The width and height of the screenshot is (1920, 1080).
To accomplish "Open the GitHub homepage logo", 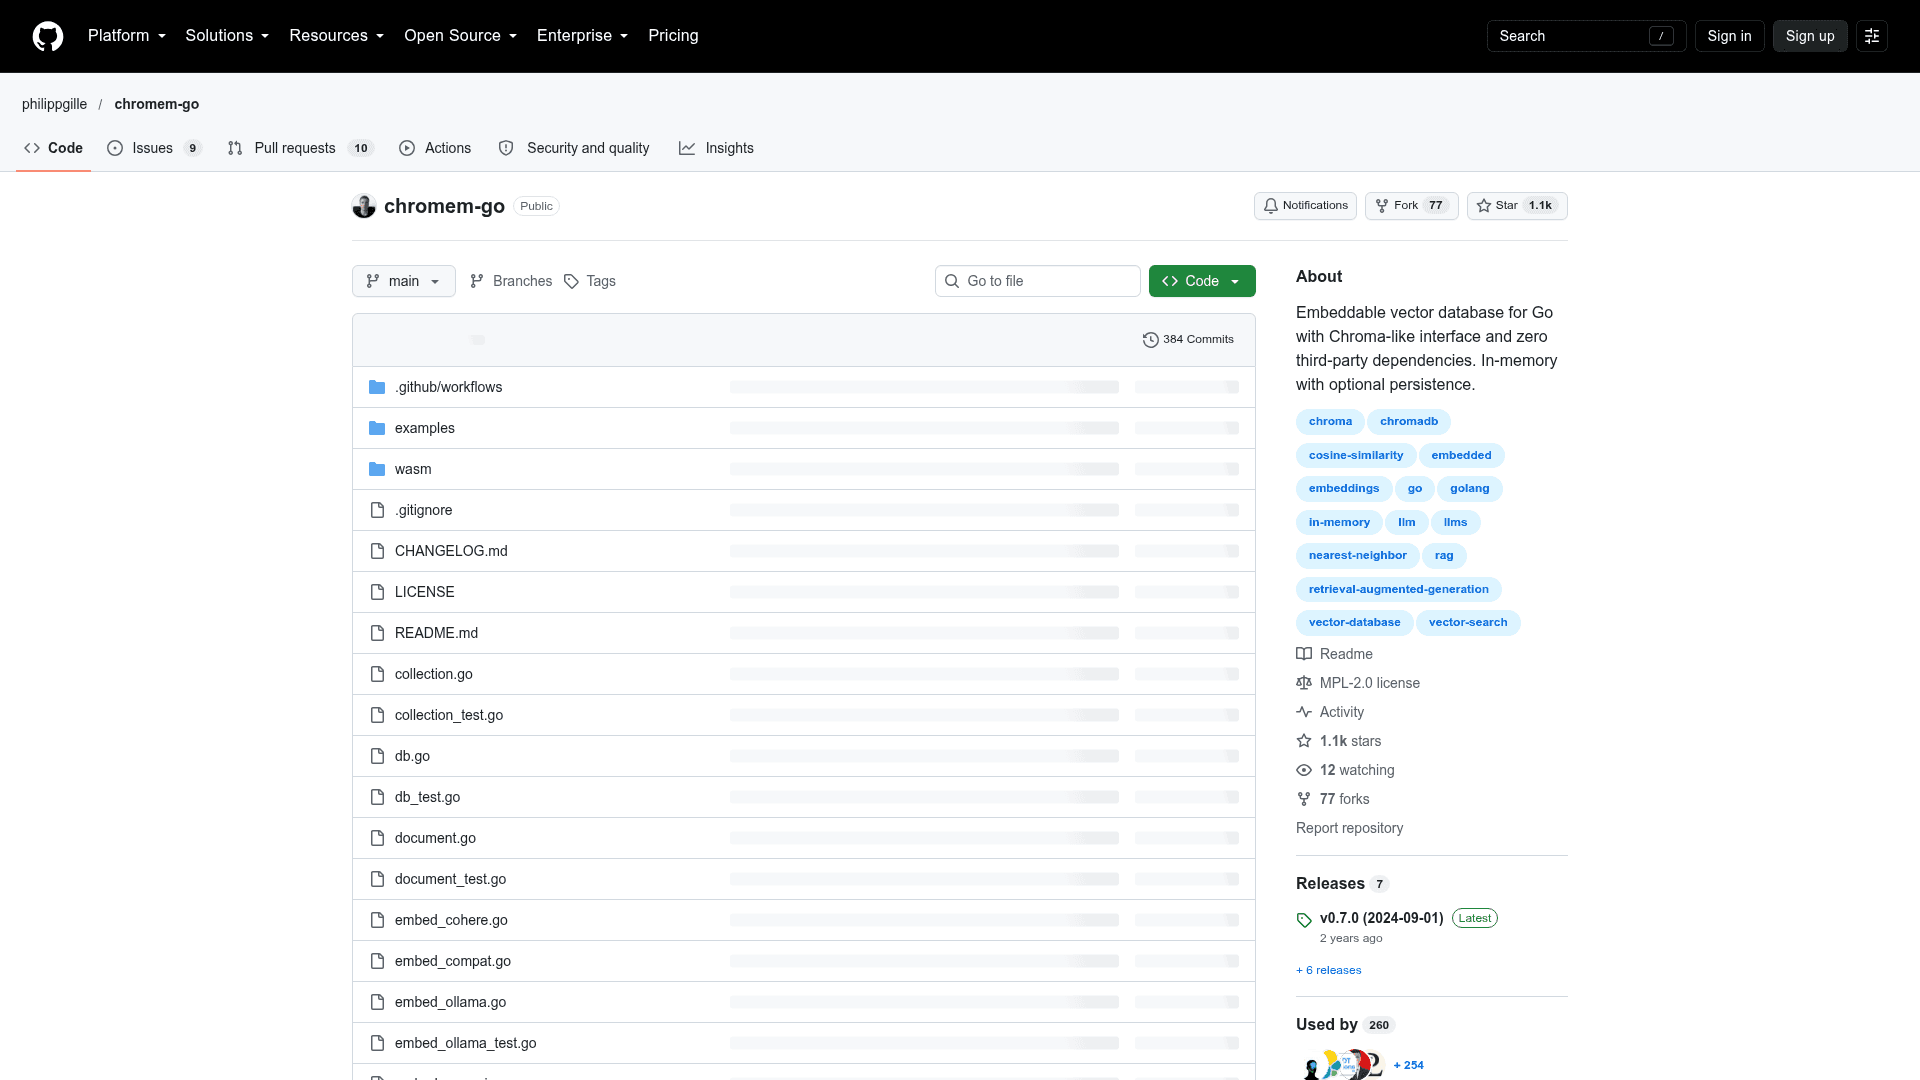I will click(48, 36).
